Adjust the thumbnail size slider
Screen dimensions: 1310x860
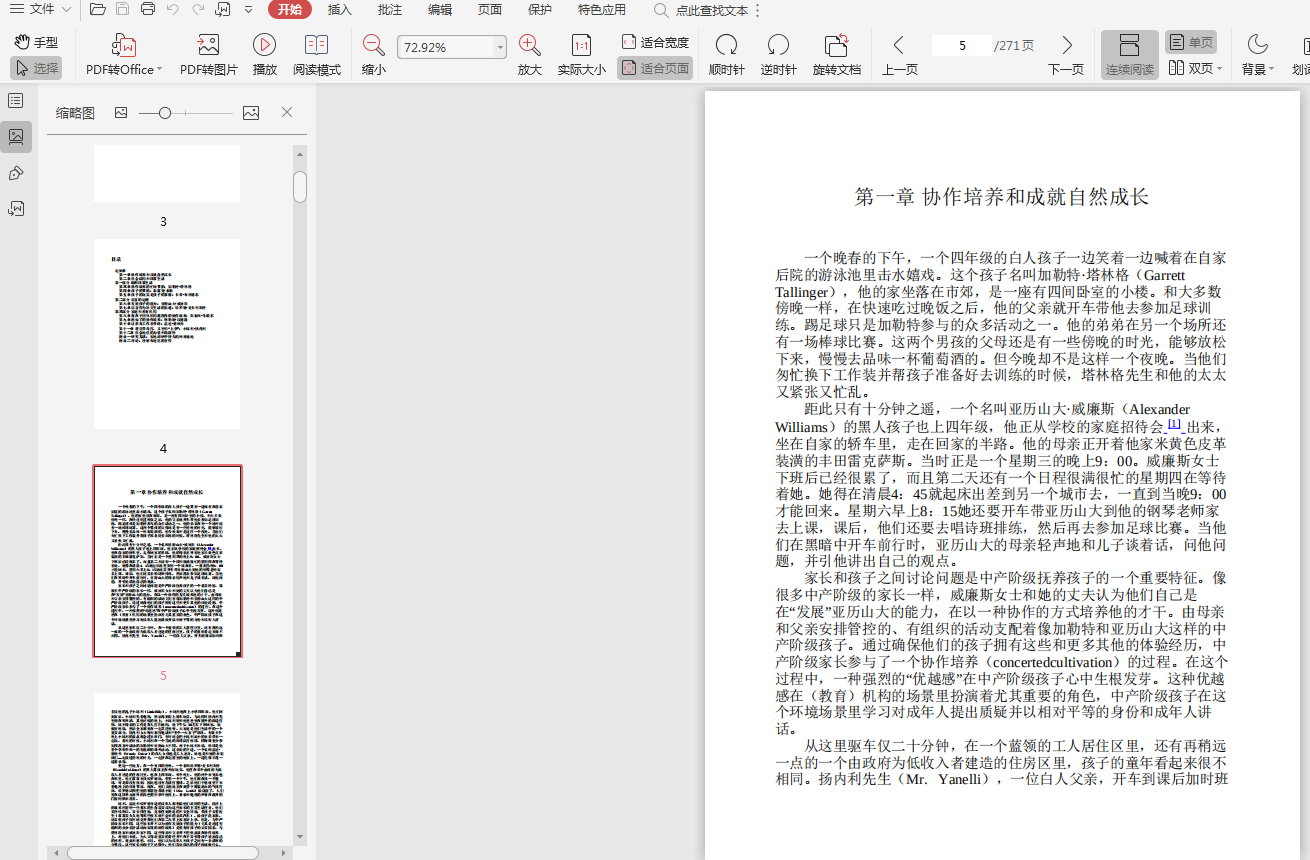[x=165, y=113]
